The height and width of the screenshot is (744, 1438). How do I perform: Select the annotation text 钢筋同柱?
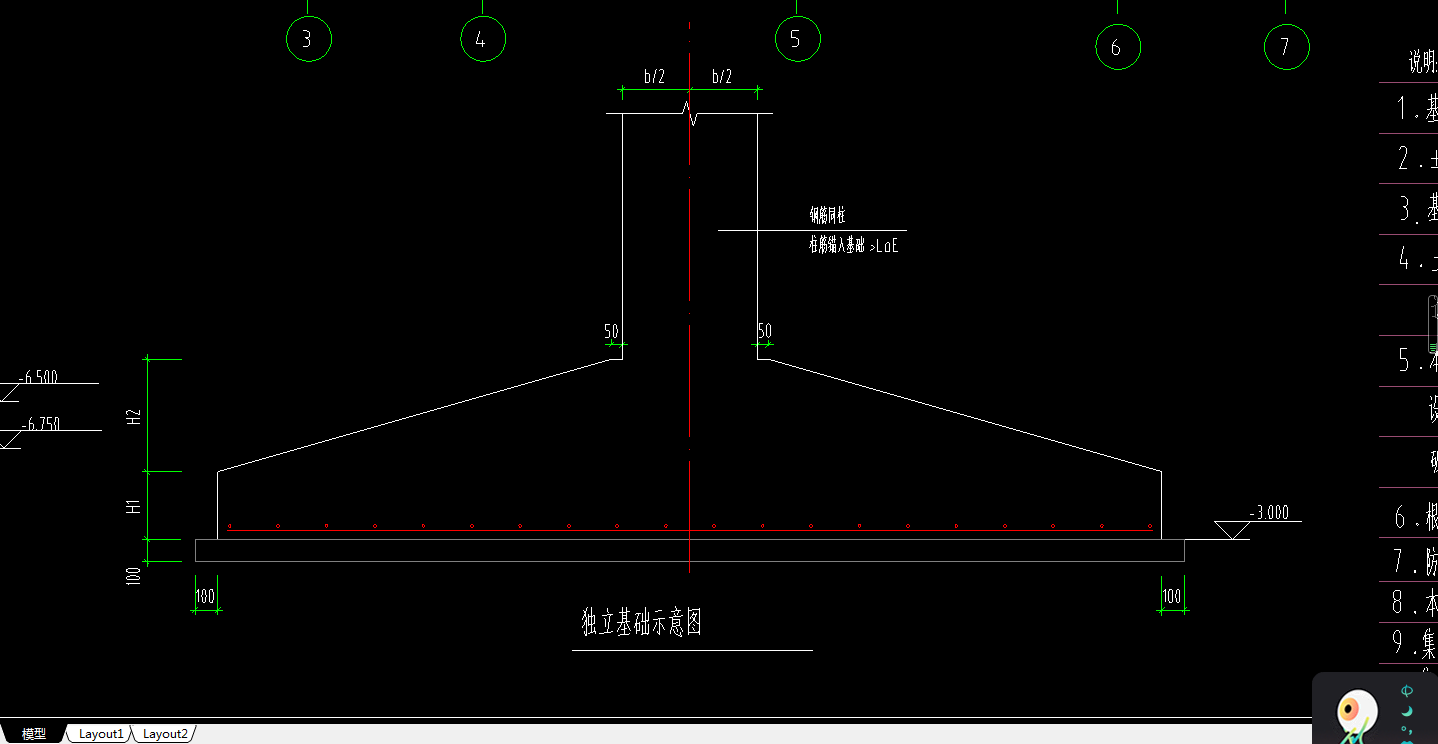(x=828, y=215)
